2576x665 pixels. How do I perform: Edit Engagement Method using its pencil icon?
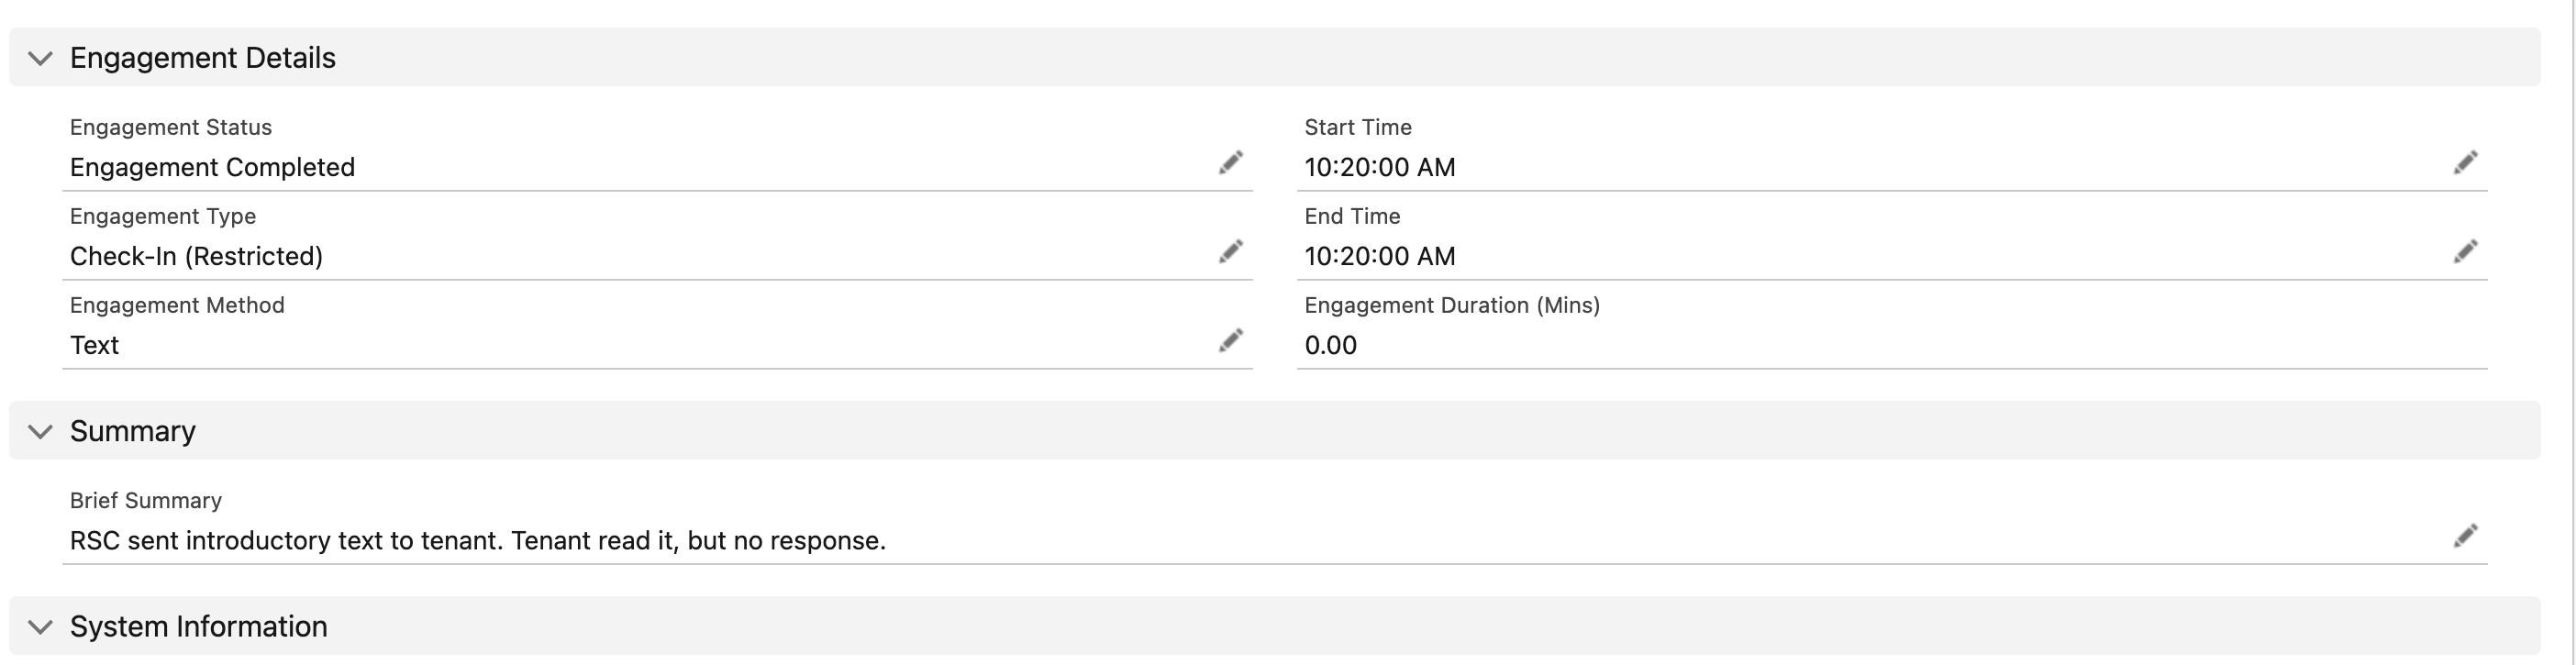click(1231, 341)
